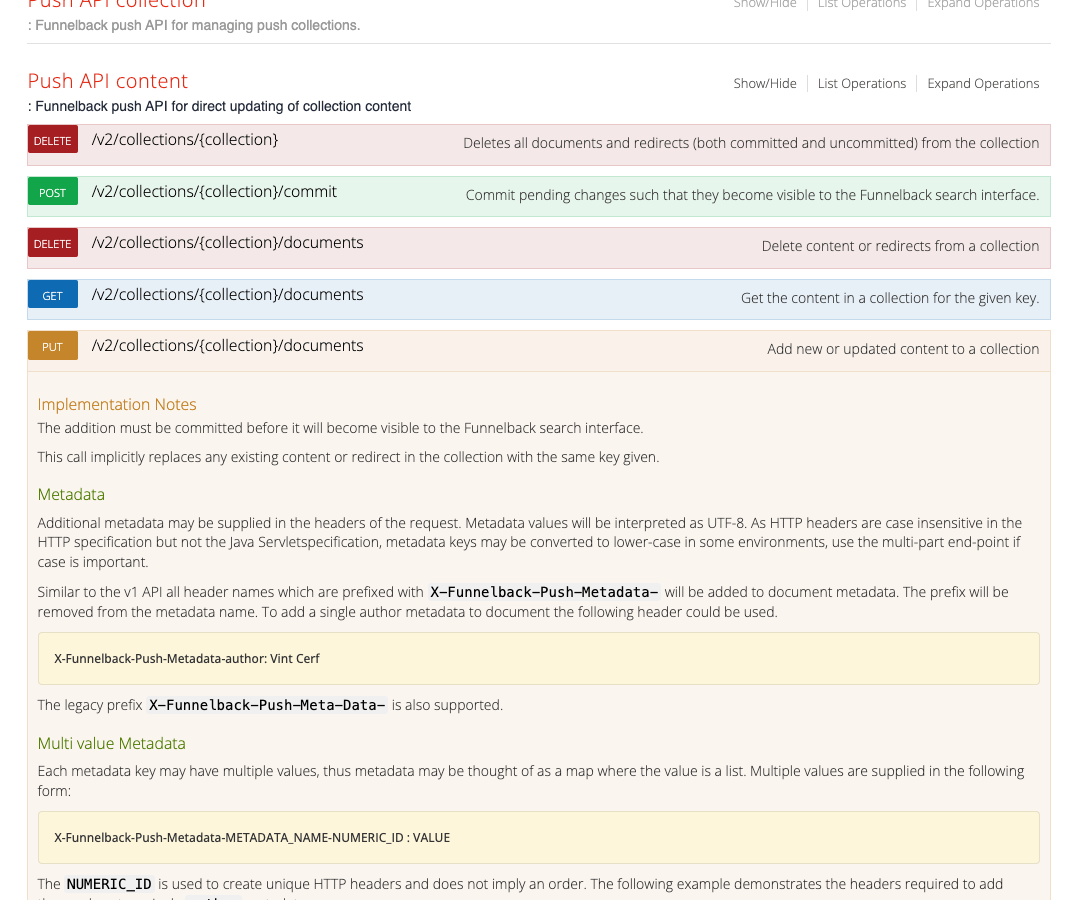Click the DELETE badge on the documents endpoint
Viewport: 1084px width, 900px height.
pyautogui.click(x=52, y=243)
